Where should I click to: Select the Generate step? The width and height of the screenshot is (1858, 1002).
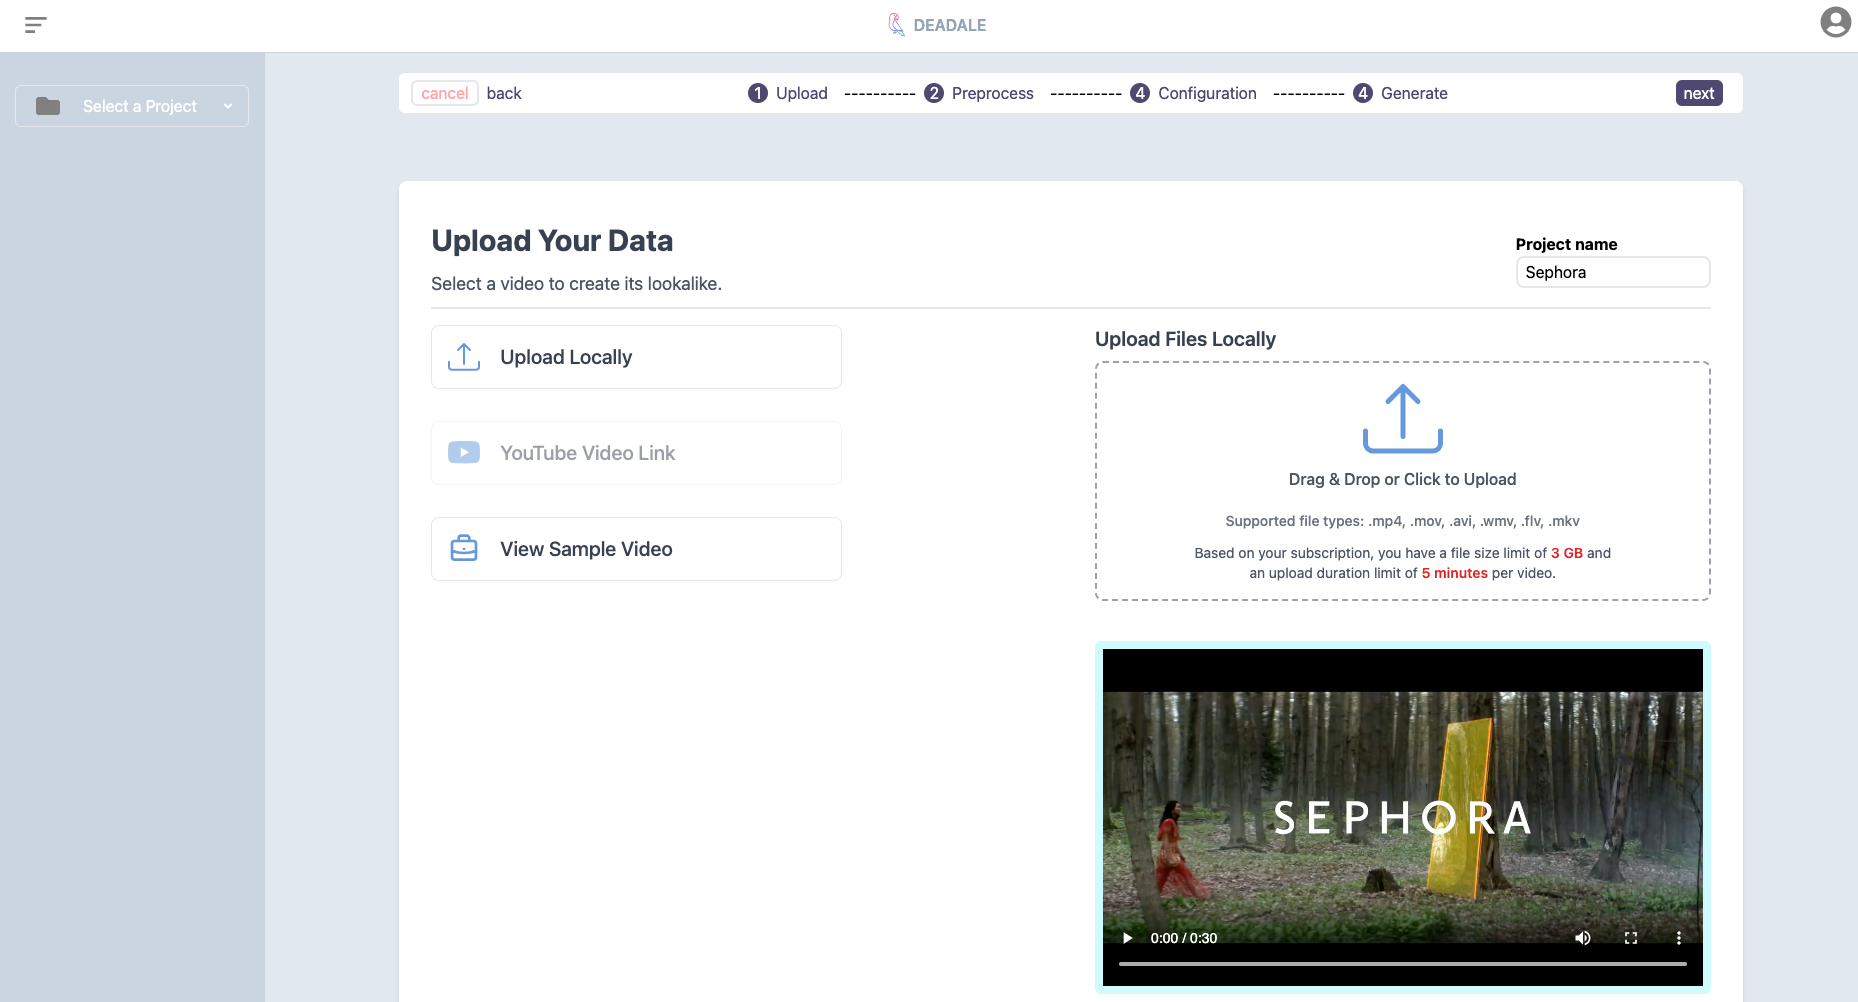coord(1400,93)
